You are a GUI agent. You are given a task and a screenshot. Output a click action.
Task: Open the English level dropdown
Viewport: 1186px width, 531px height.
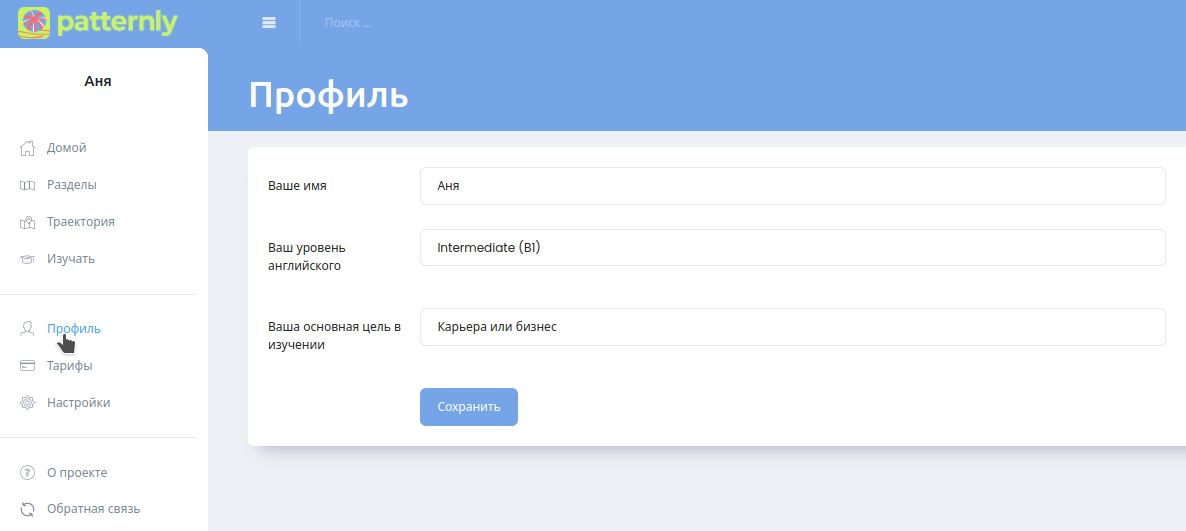pos(792,248)
